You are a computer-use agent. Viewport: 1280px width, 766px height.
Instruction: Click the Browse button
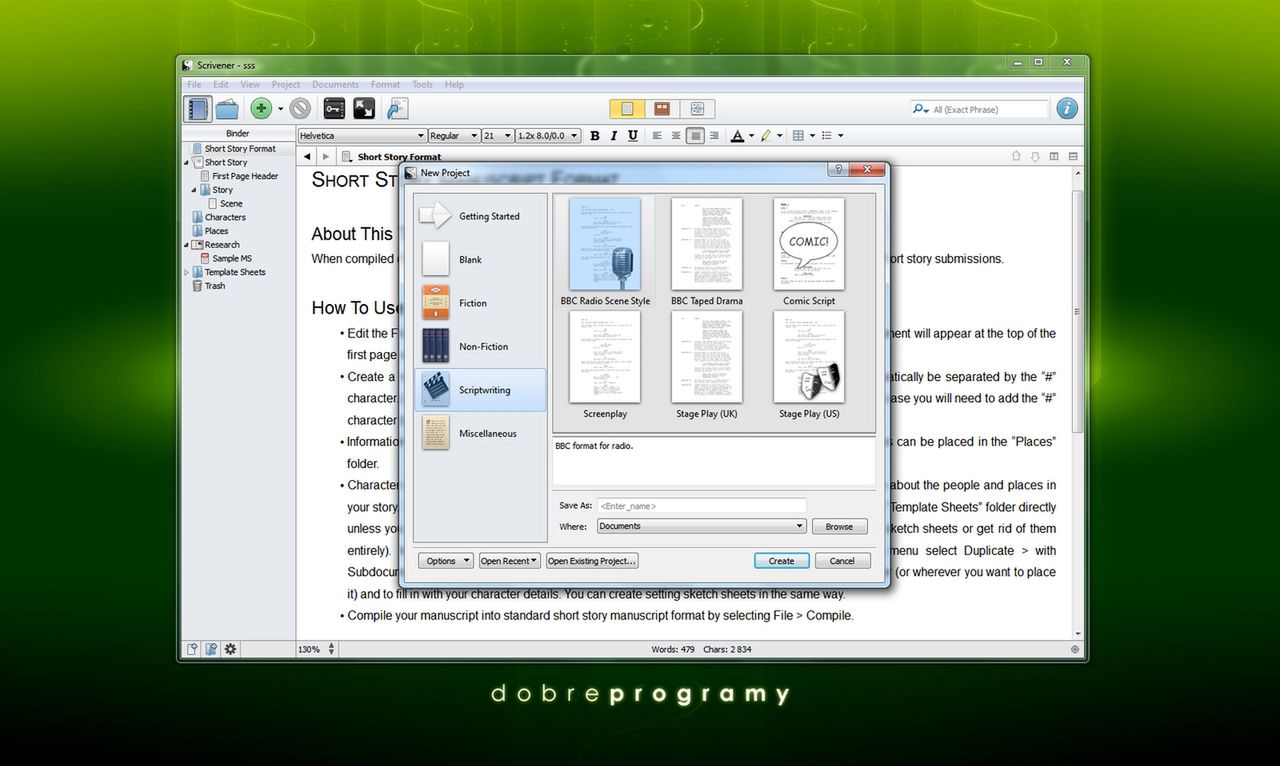pyautogui.click(x=839, y=526)
